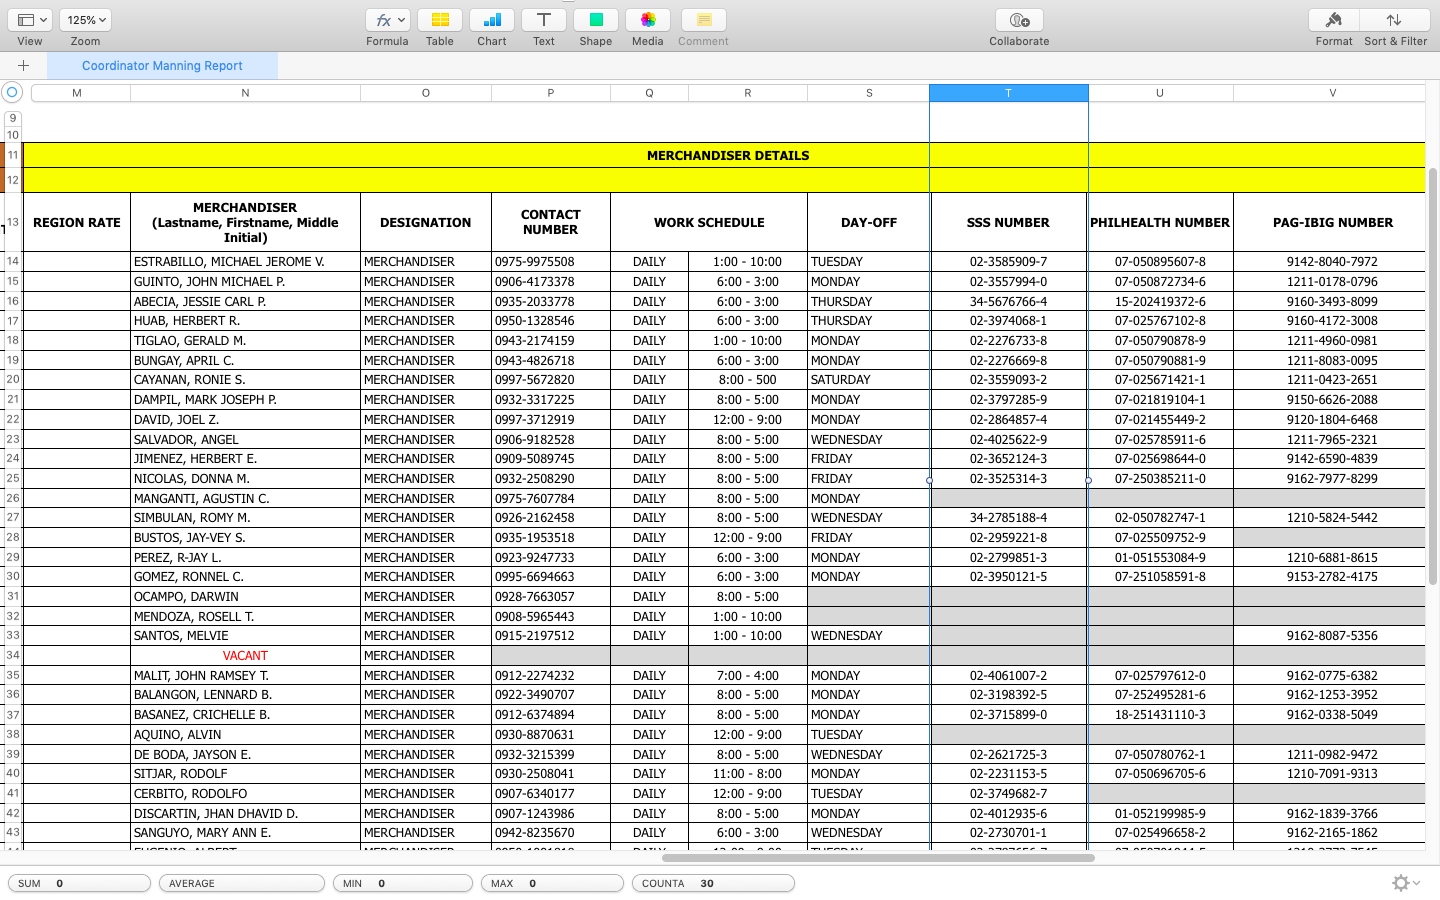Select cell GUINTO, JOHN MICHAEL P.
Image resolution: width=1440 pixels, height=900 pixels.
(245, 282)
